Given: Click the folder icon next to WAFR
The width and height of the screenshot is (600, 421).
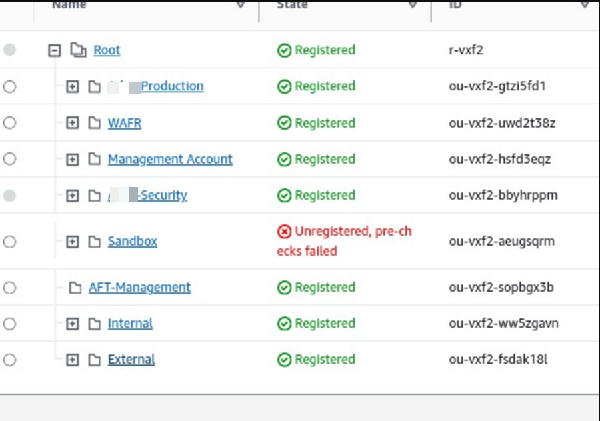Looking at the screenshot, I should click(95, 123).
